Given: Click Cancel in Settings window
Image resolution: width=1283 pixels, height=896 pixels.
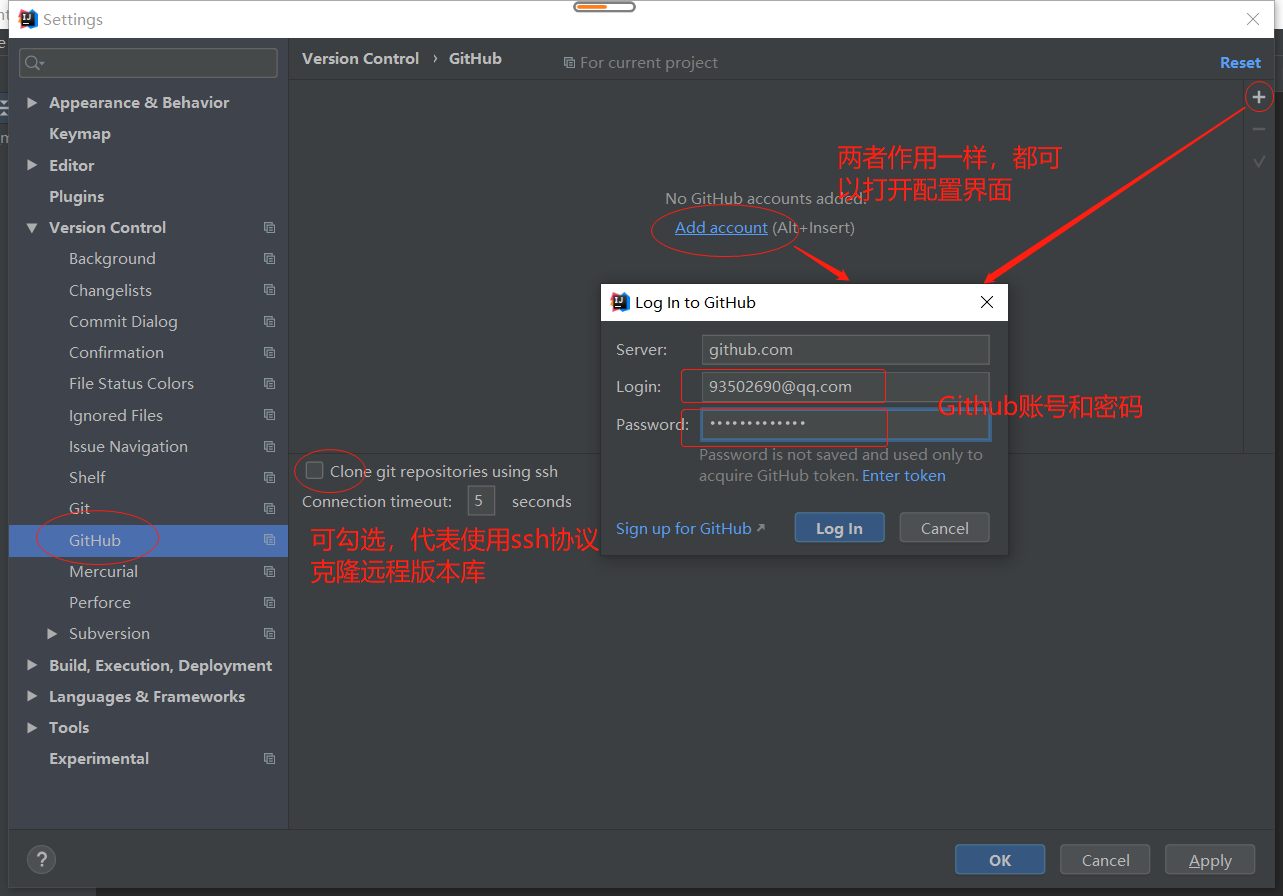Looking at the screenshot, I should [x=1106, y=860].
